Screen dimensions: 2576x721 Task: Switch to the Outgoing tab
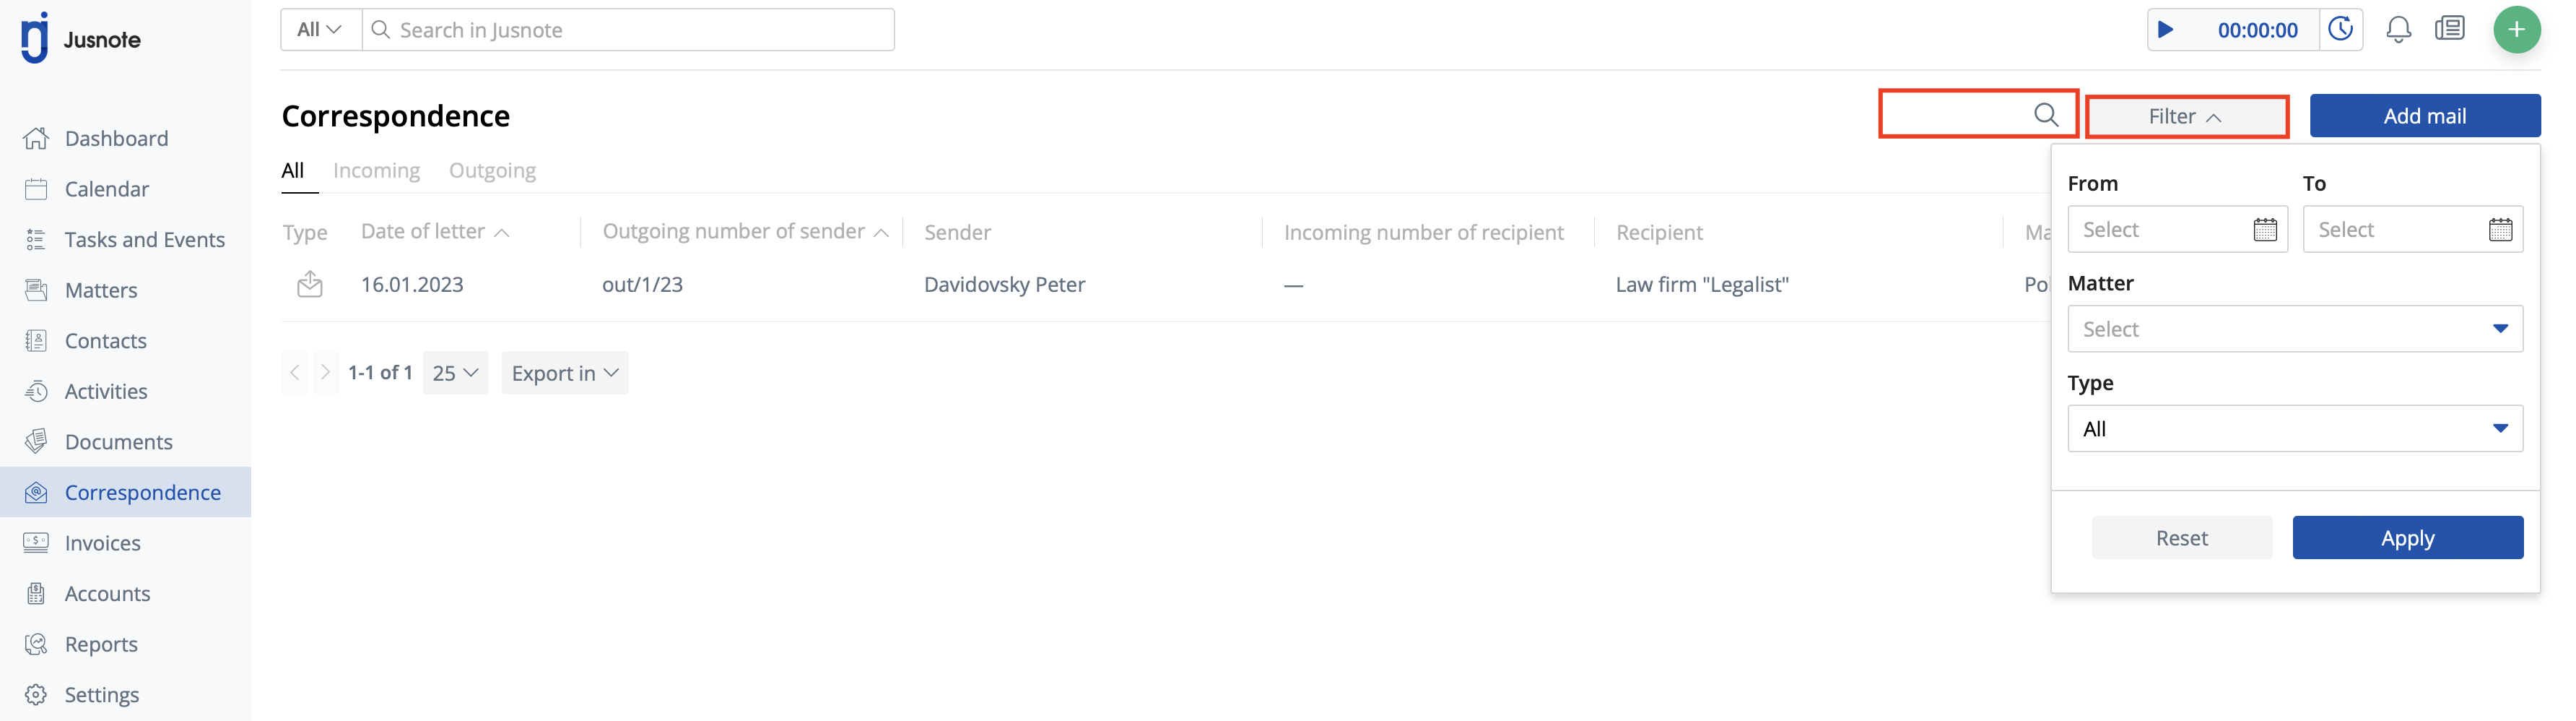[492, 171]
